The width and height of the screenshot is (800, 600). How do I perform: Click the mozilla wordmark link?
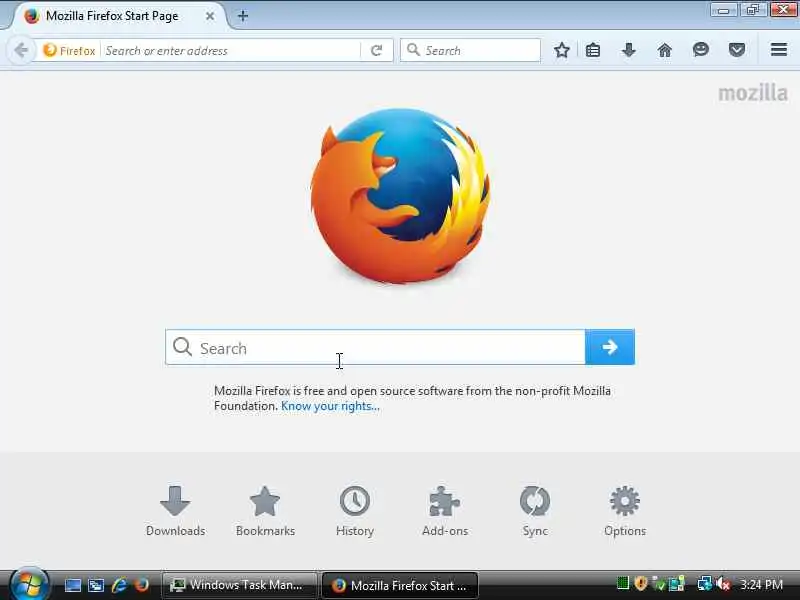(x=753, y=93)
